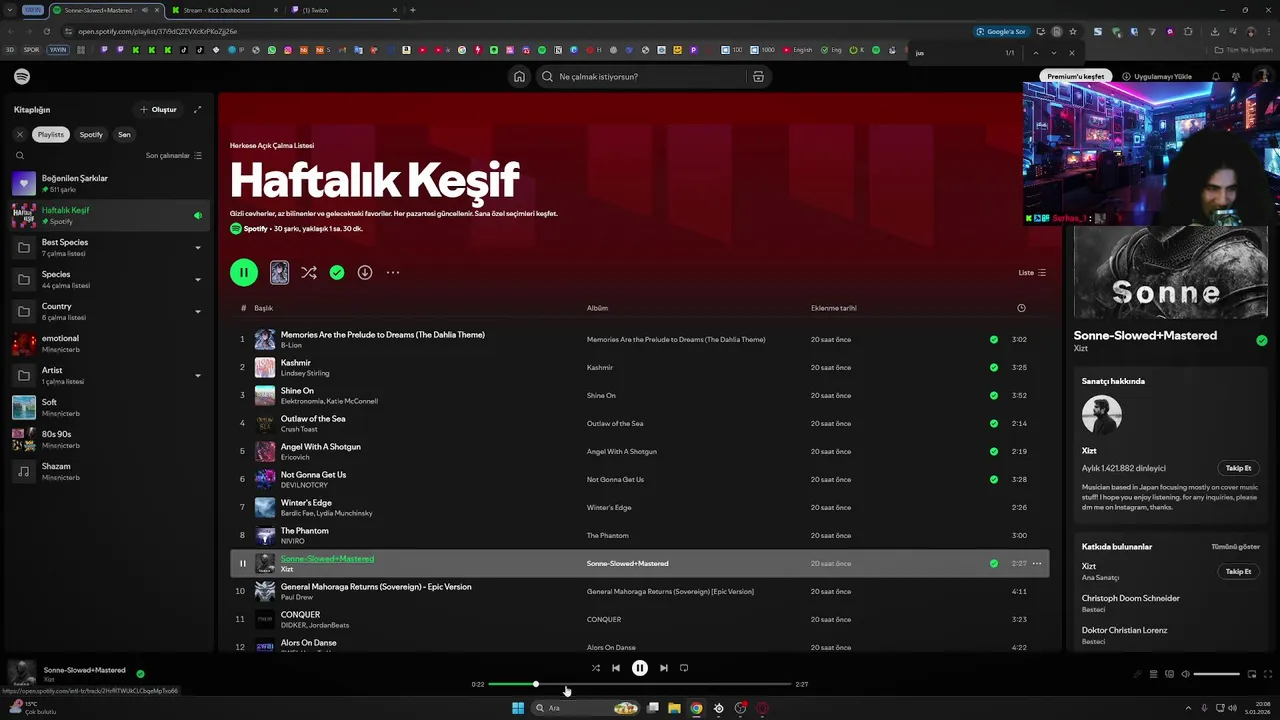
Task: Open 'Liste' view dropdown
Action: tap(1032, 272)
